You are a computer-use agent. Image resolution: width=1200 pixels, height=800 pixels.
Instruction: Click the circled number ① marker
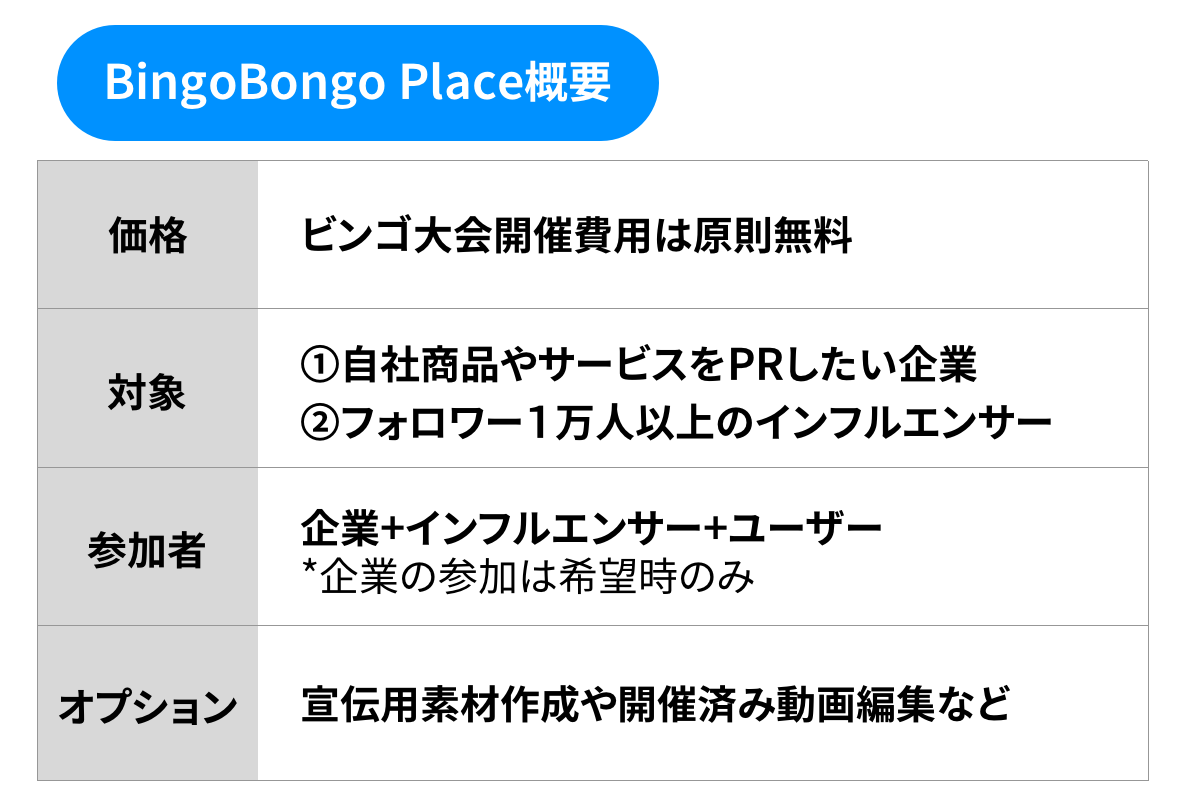tap(320, 366)
